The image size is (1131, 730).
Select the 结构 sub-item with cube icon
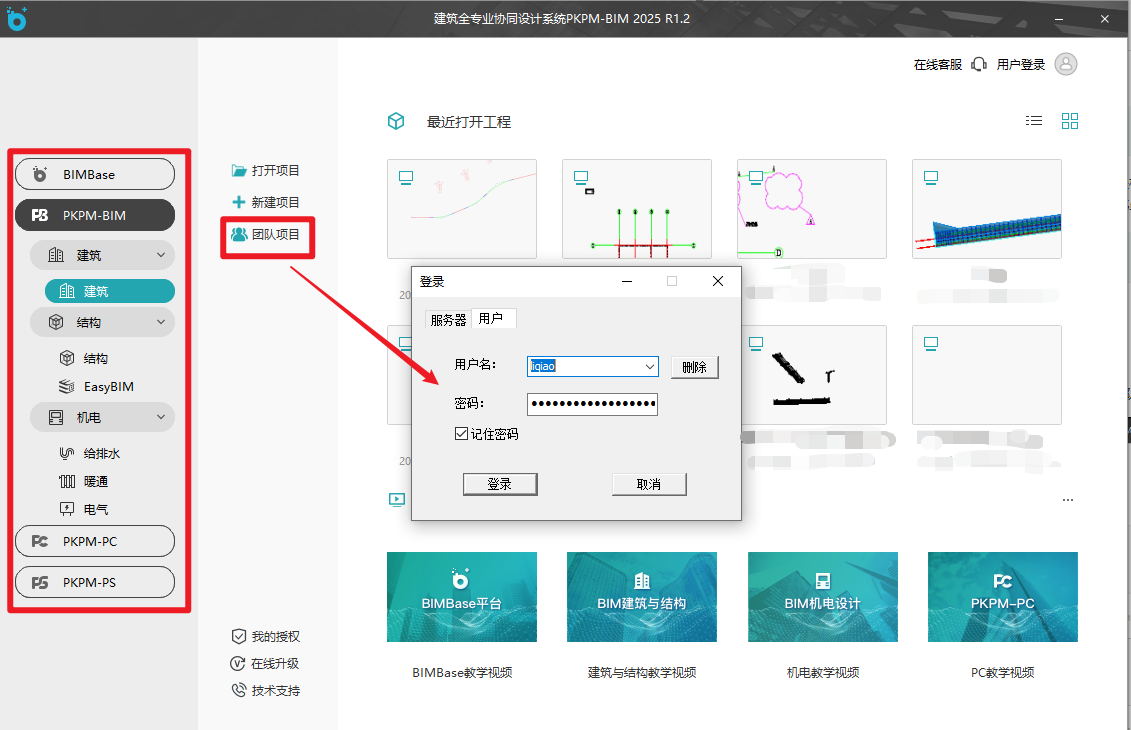point(85,359)
